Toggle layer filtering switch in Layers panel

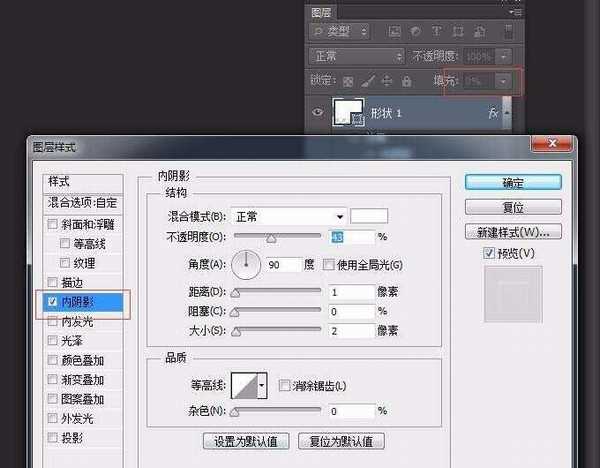pyautogui.click(x=508, y=32)
